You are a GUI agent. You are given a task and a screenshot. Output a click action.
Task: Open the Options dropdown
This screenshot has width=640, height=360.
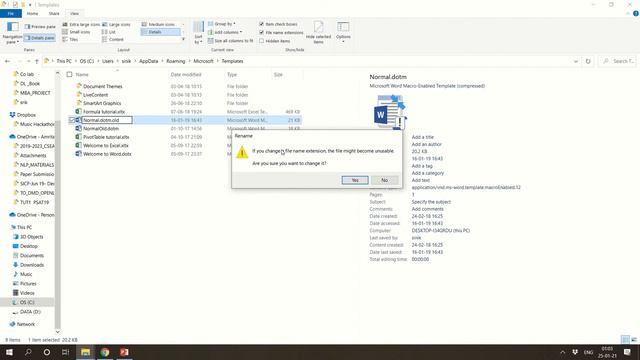(343, 32)
